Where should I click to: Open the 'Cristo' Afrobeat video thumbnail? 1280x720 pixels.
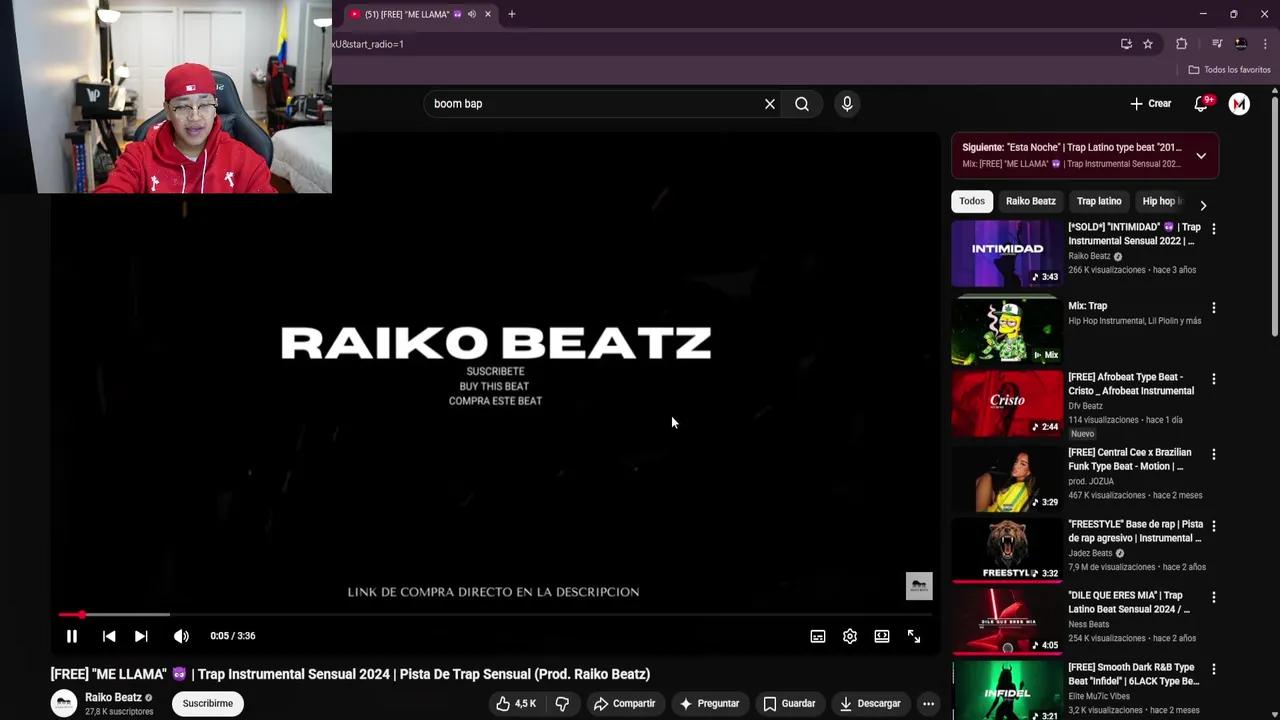click(x=1006, y=403)
